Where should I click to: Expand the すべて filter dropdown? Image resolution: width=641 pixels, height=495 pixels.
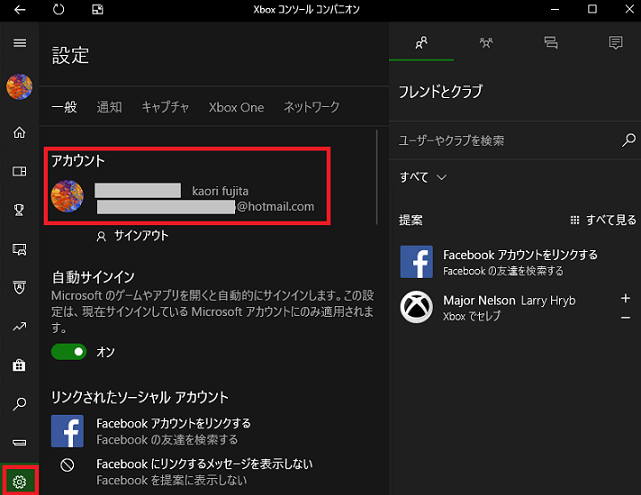click(x=423, y=177)
